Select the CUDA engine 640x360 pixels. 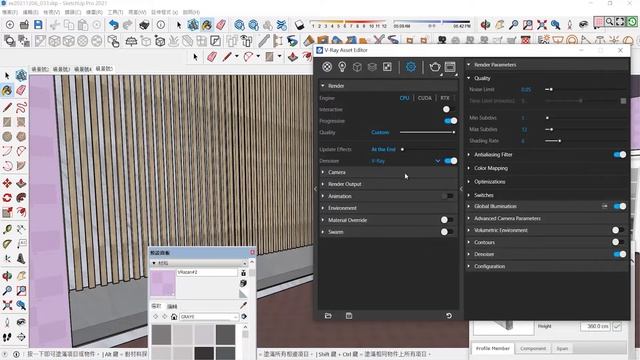[x=424, y=98]
